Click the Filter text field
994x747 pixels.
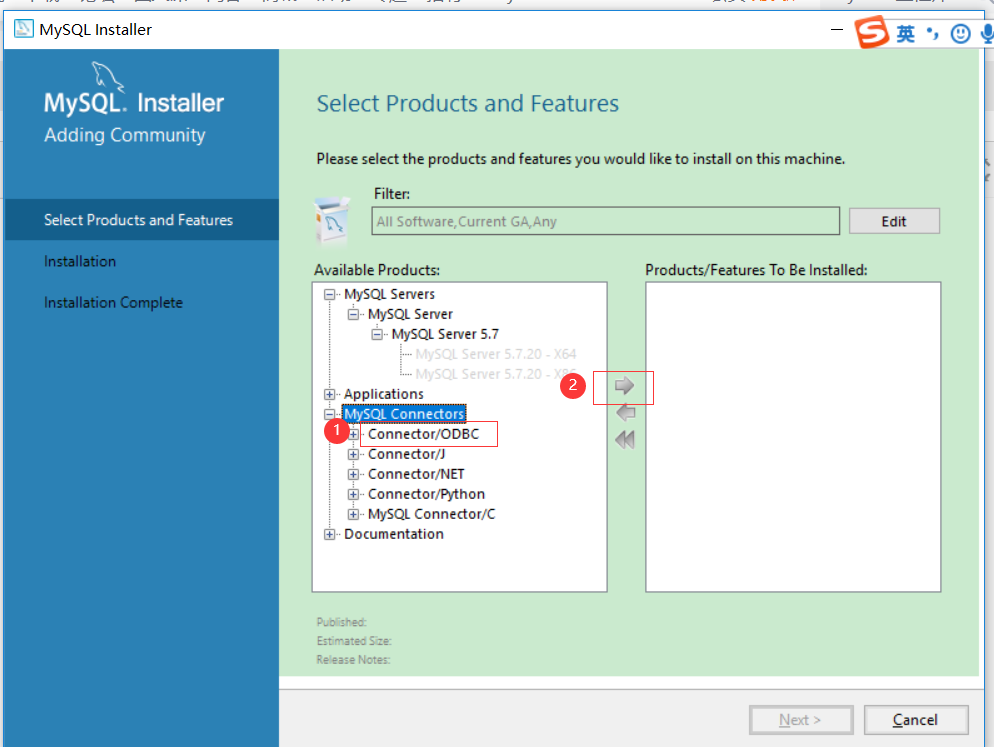coord(605,221)
